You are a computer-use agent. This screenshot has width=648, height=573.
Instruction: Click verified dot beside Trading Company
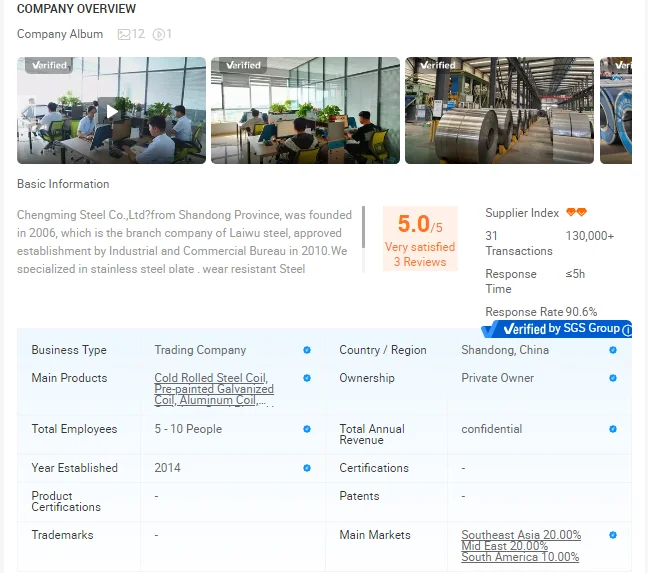pos(307,350)
